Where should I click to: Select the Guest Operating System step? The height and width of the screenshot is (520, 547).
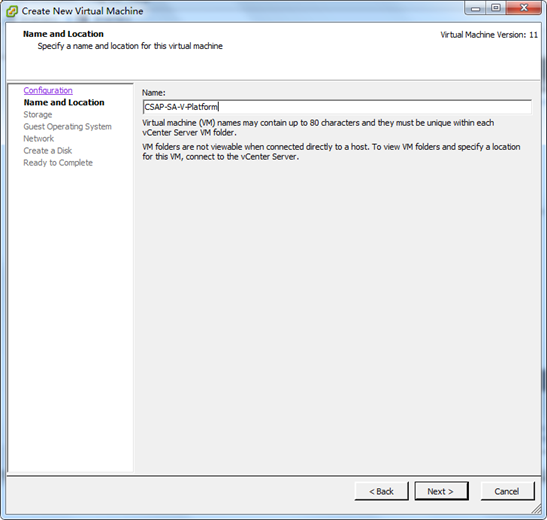click(67, 127)
